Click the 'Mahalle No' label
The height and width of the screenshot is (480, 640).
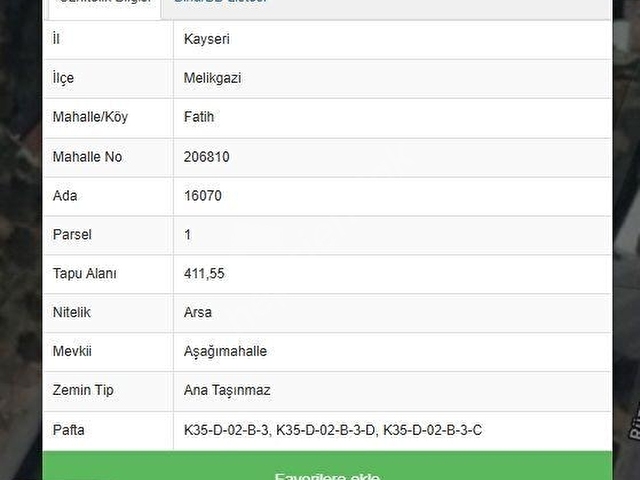click(87, 157)
